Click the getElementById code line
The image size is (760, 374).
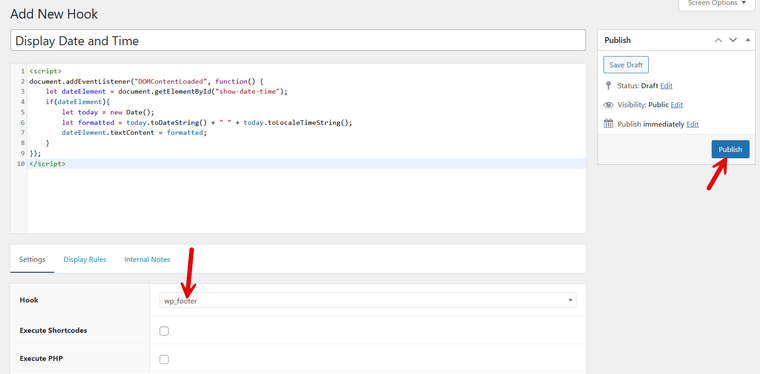pyautogui.click(x=167, y=91)
